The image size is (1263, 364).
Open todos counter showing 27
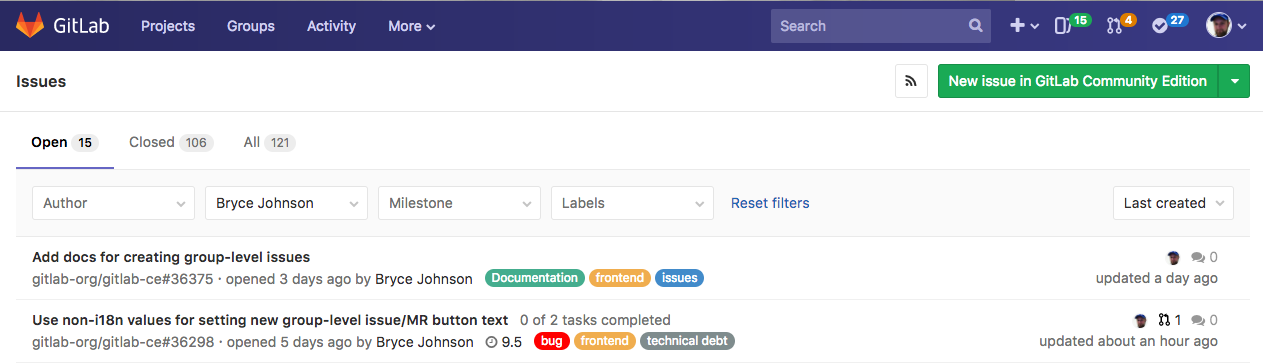point(1169,24)
